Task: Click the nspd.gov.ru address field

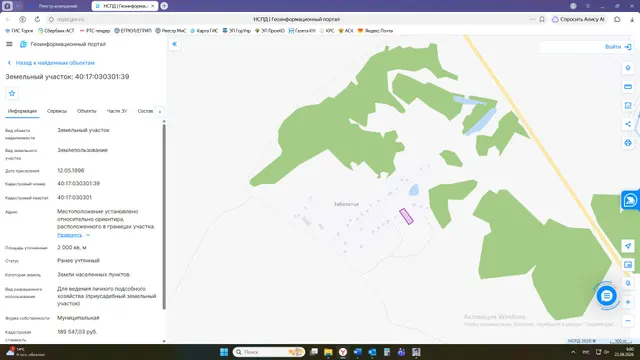Action: tap(70, 19)
